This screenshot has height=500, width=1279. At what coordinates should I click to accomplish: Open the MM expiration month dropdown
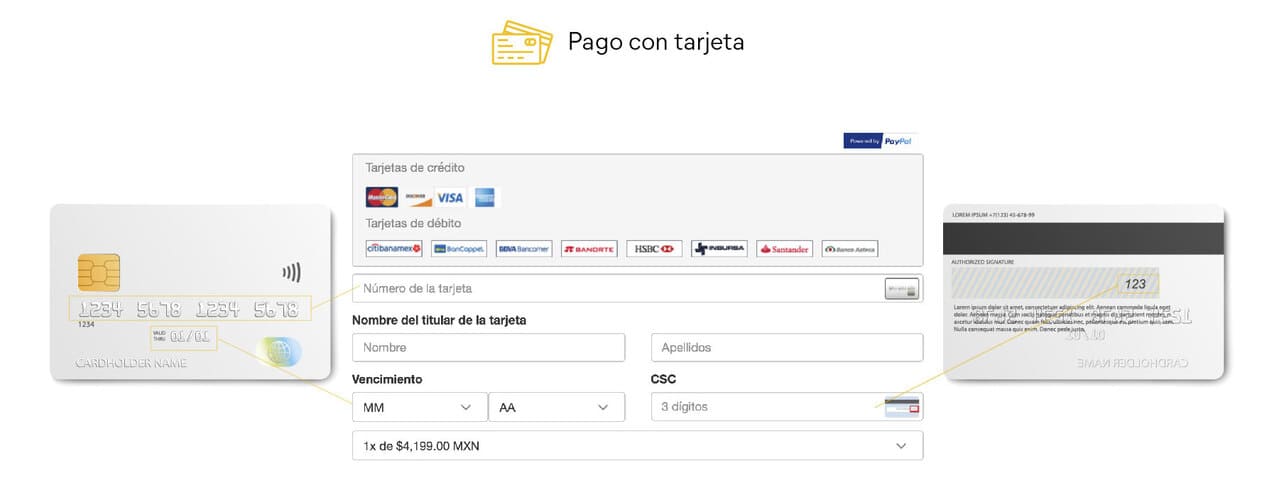pos(419,407)
